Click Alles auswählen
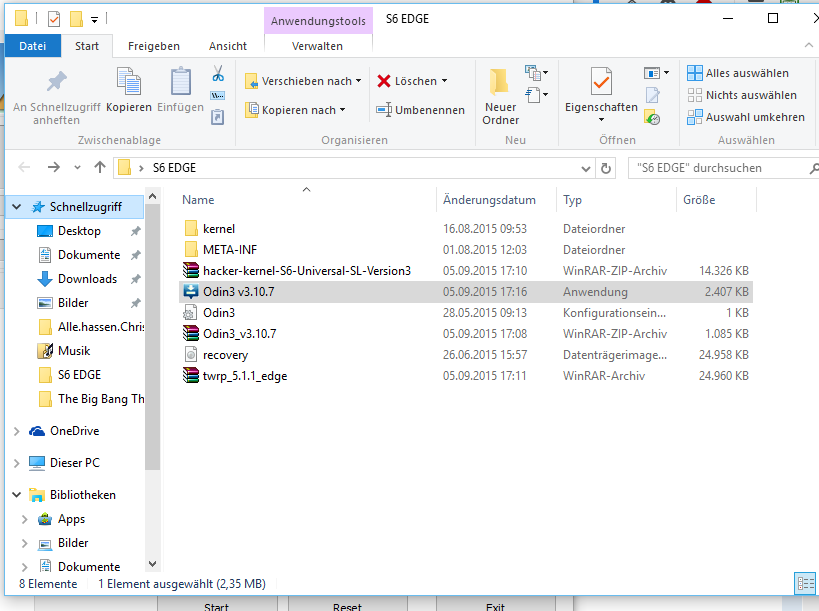The width and height of the screenshot is (819, 611). click(738, 73)
